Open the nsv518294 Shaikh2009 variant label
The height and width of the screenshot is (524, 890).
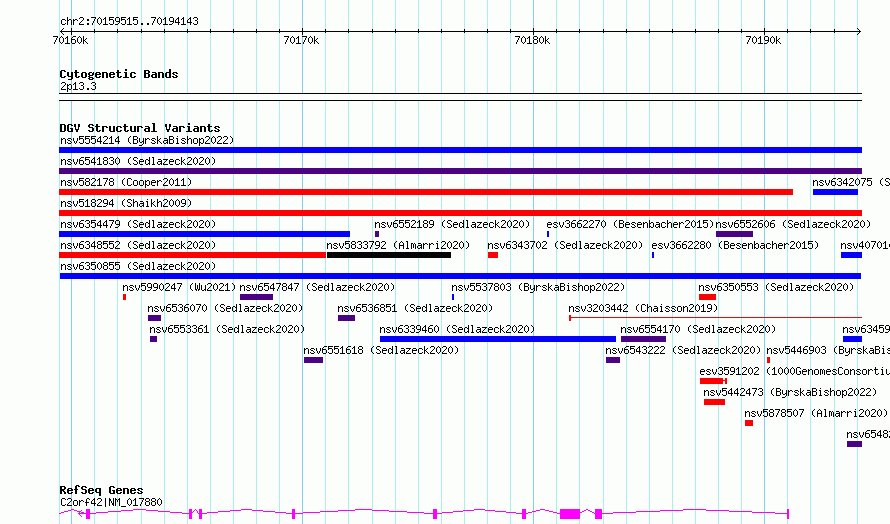pos(126,203)
